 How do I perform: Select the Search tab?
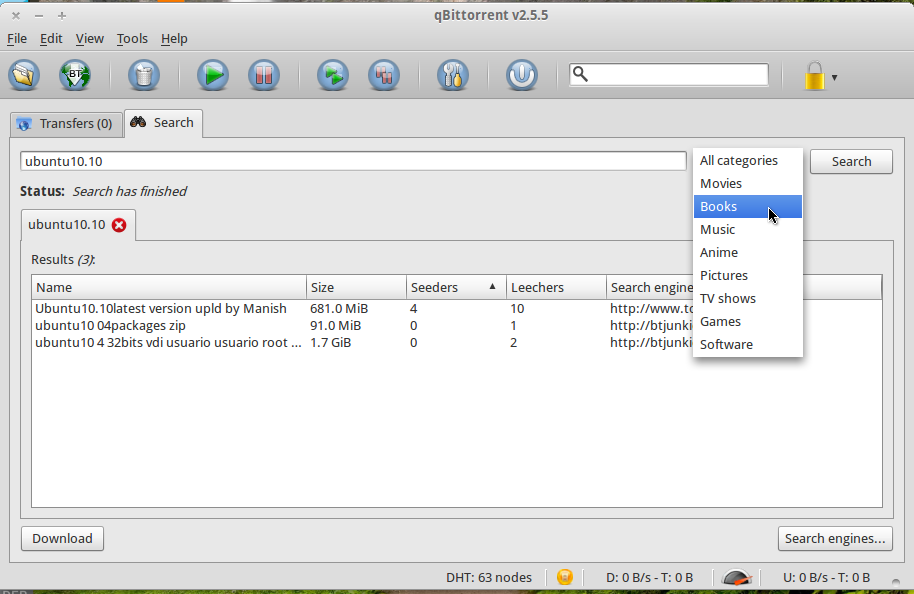[163, 123]
